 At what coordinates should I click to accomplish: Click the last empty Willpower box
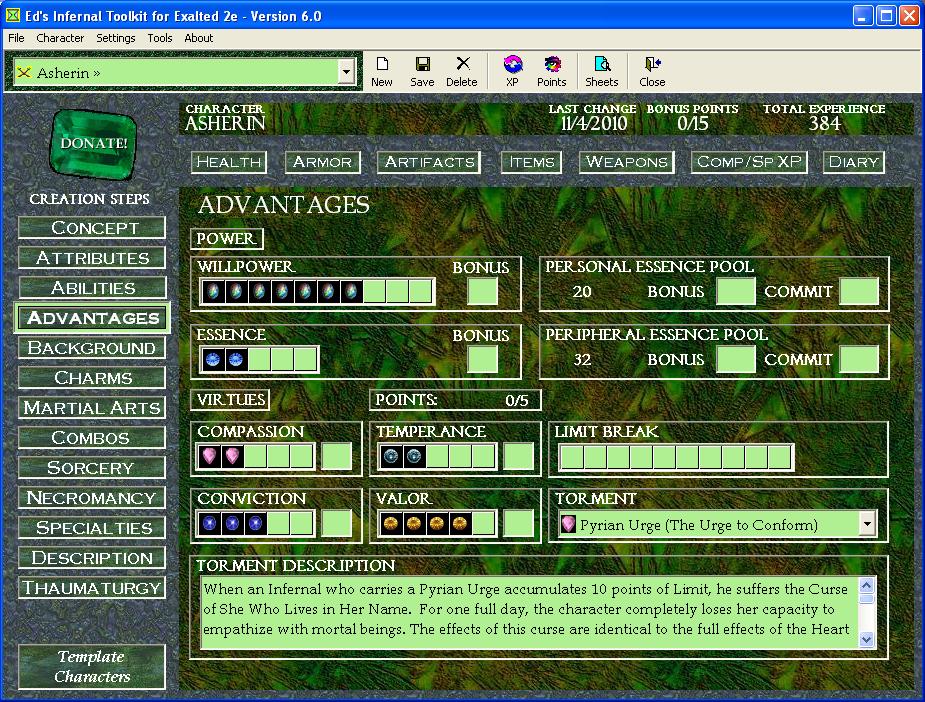point(421,291)
